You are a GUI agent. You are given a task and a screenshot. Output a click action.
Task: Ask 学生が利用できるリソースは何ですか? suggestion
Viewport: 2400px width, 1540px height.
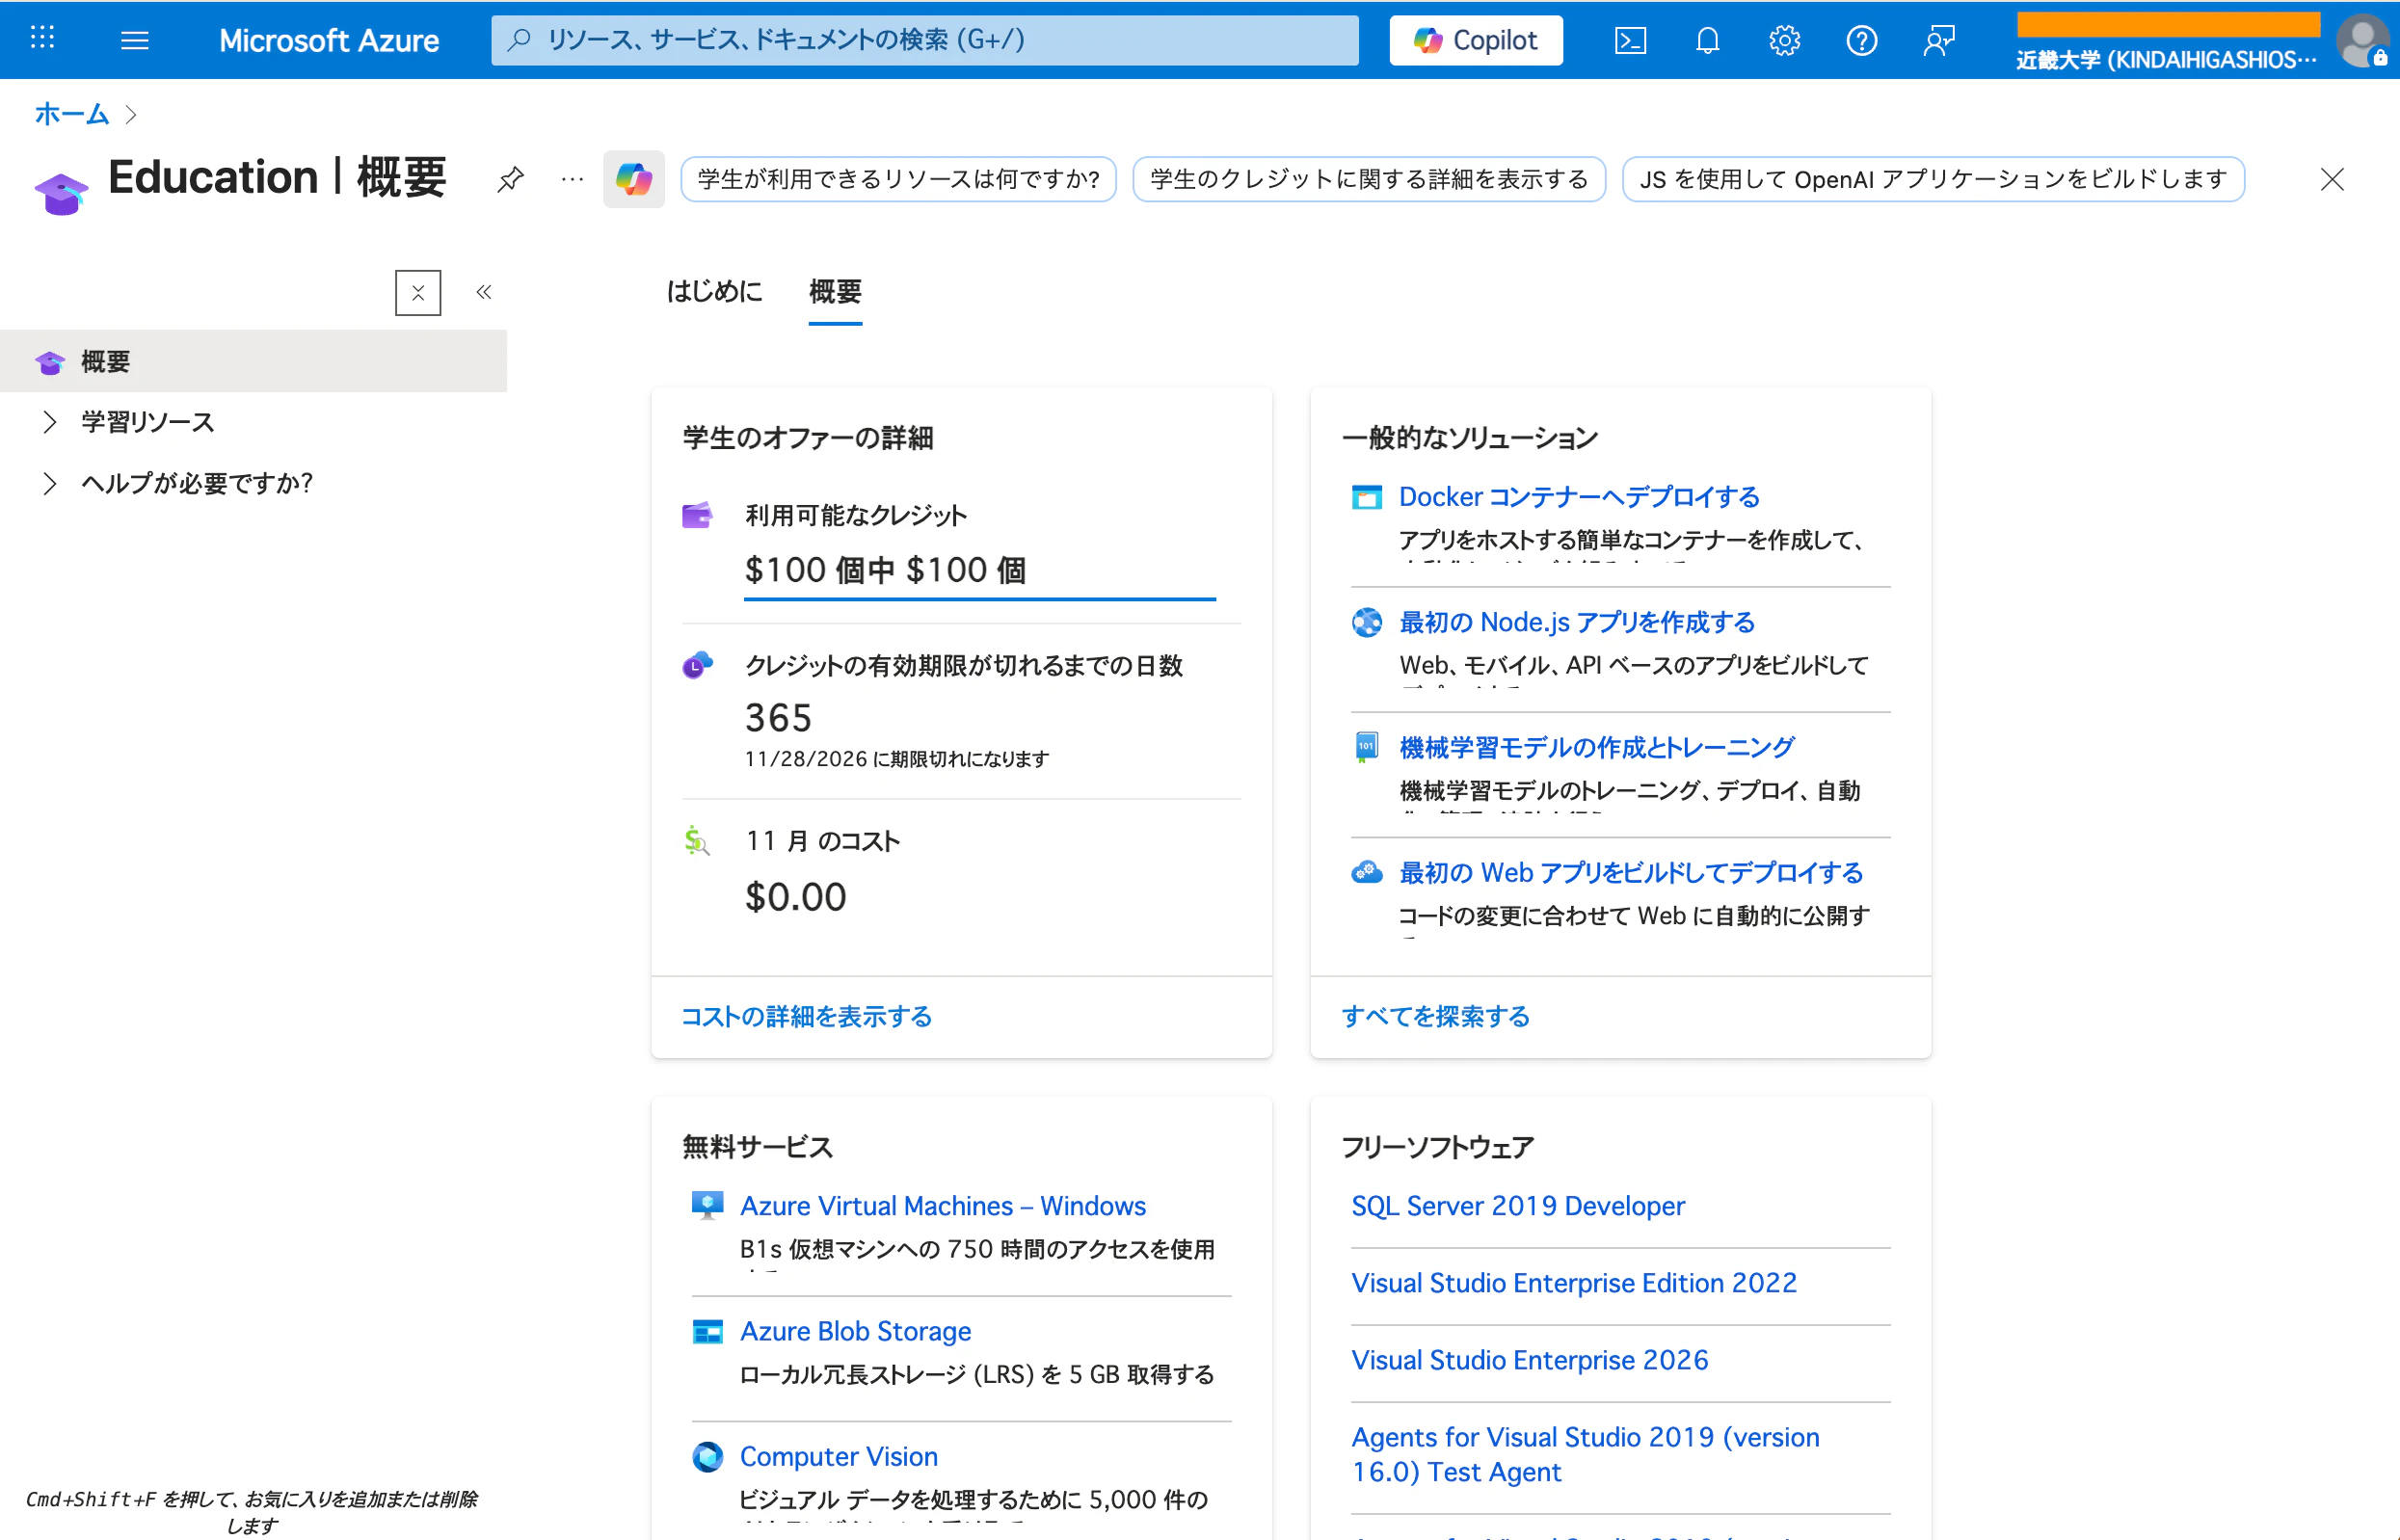pyautogui.click(x=898, y=179)
